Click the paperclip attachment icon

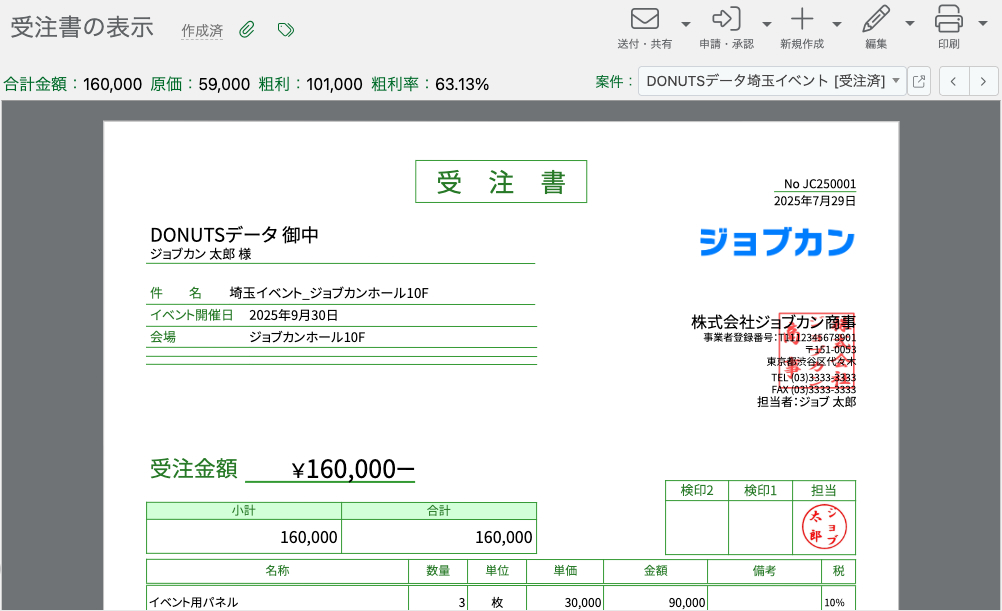coord(247,30)
